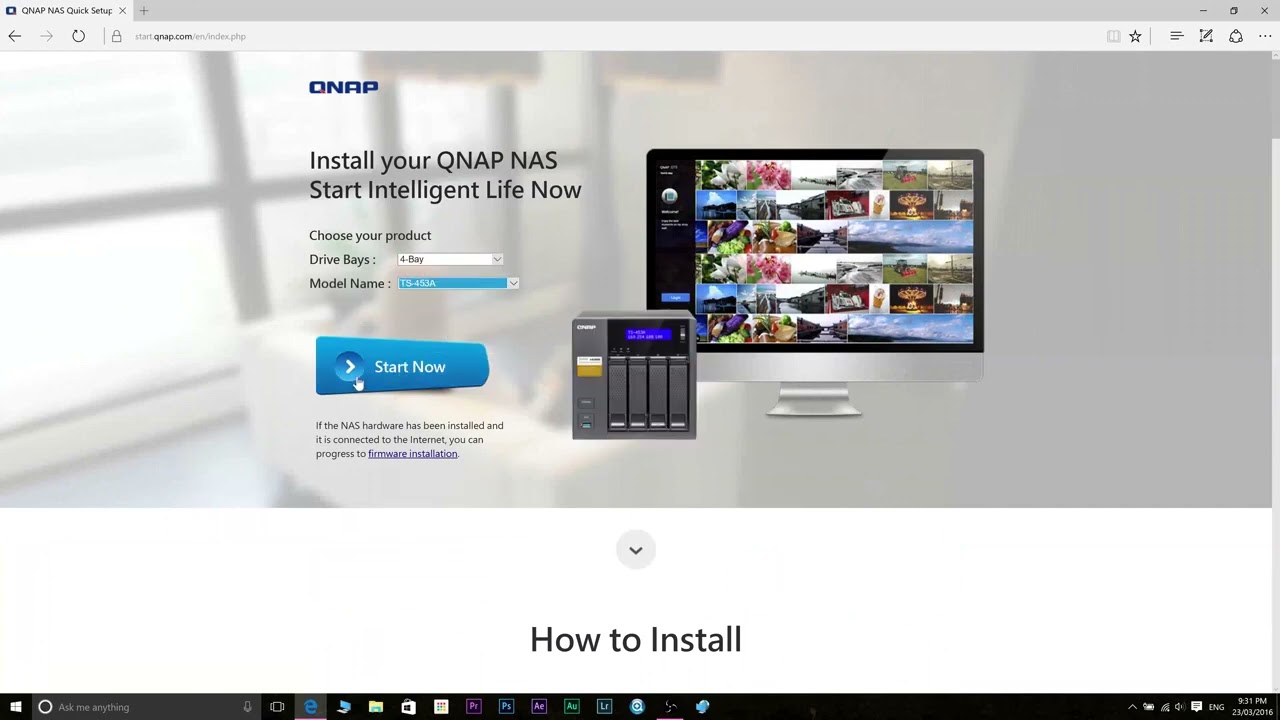This screenshot has width=1280, height=720.
Task: Open File Explorer from taskbar
Action: point(376,706)
